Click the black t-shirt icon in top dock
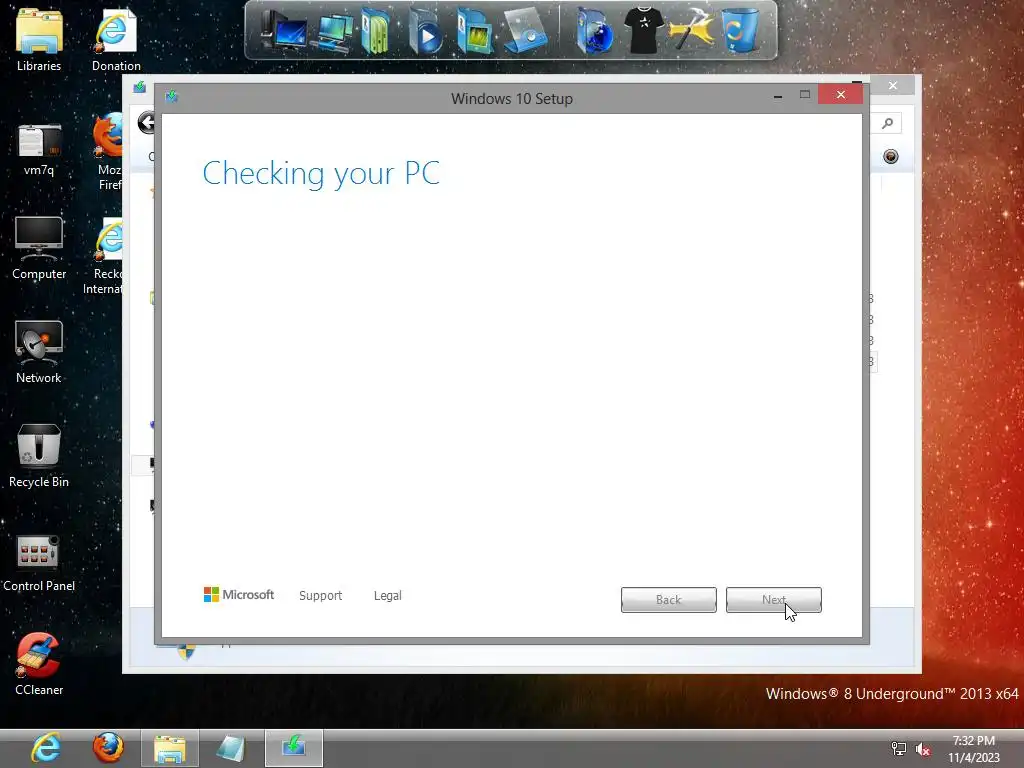The width and height of the screenshot is (1024, 768). pos(643,30)
